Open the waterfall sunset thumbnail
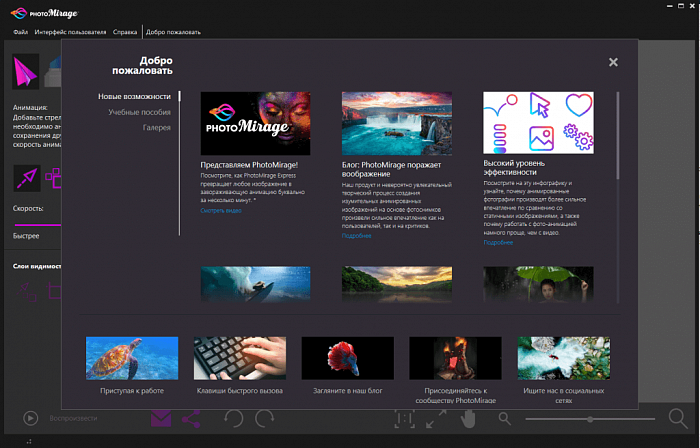 tap(397, 123)
